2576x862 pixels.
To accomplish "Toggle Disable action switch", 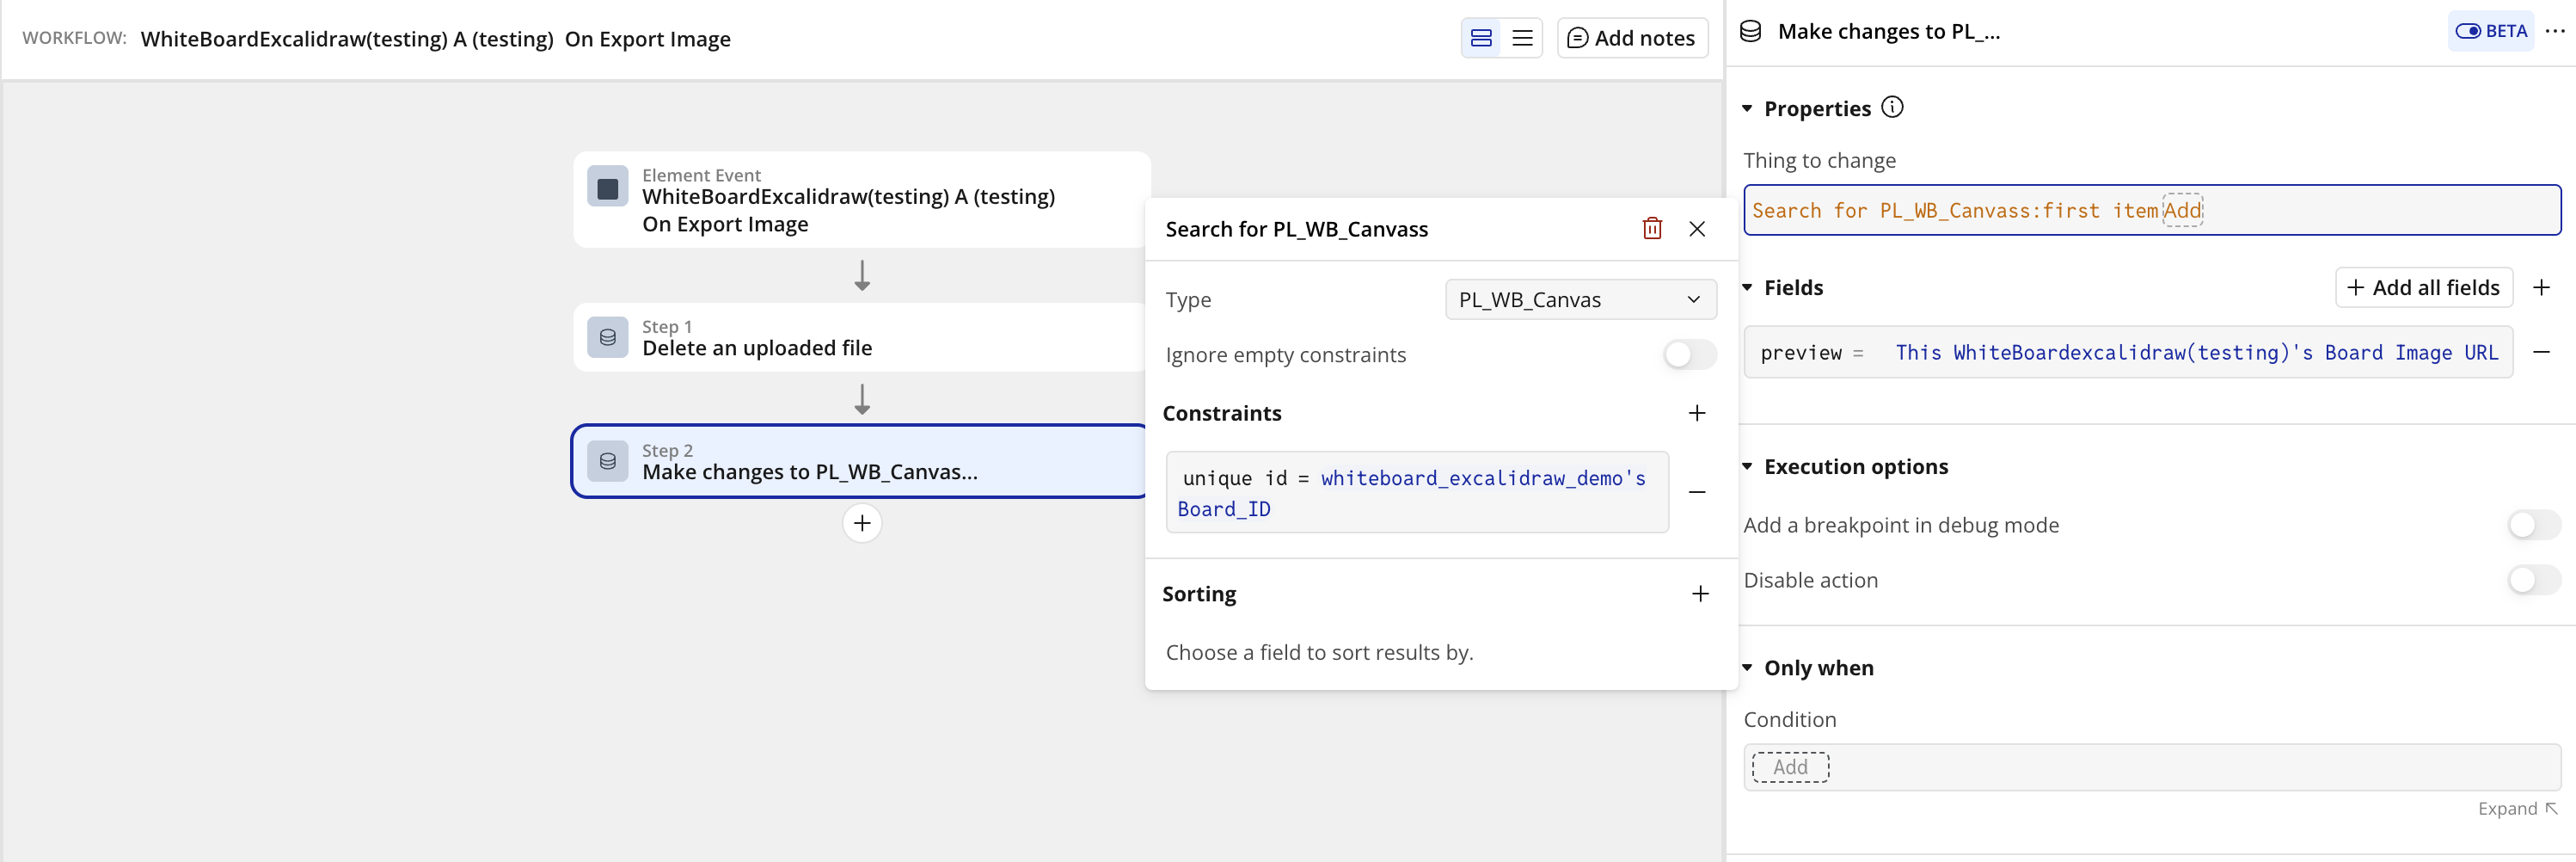I will pyautogui.click(x=2534, y=580).
